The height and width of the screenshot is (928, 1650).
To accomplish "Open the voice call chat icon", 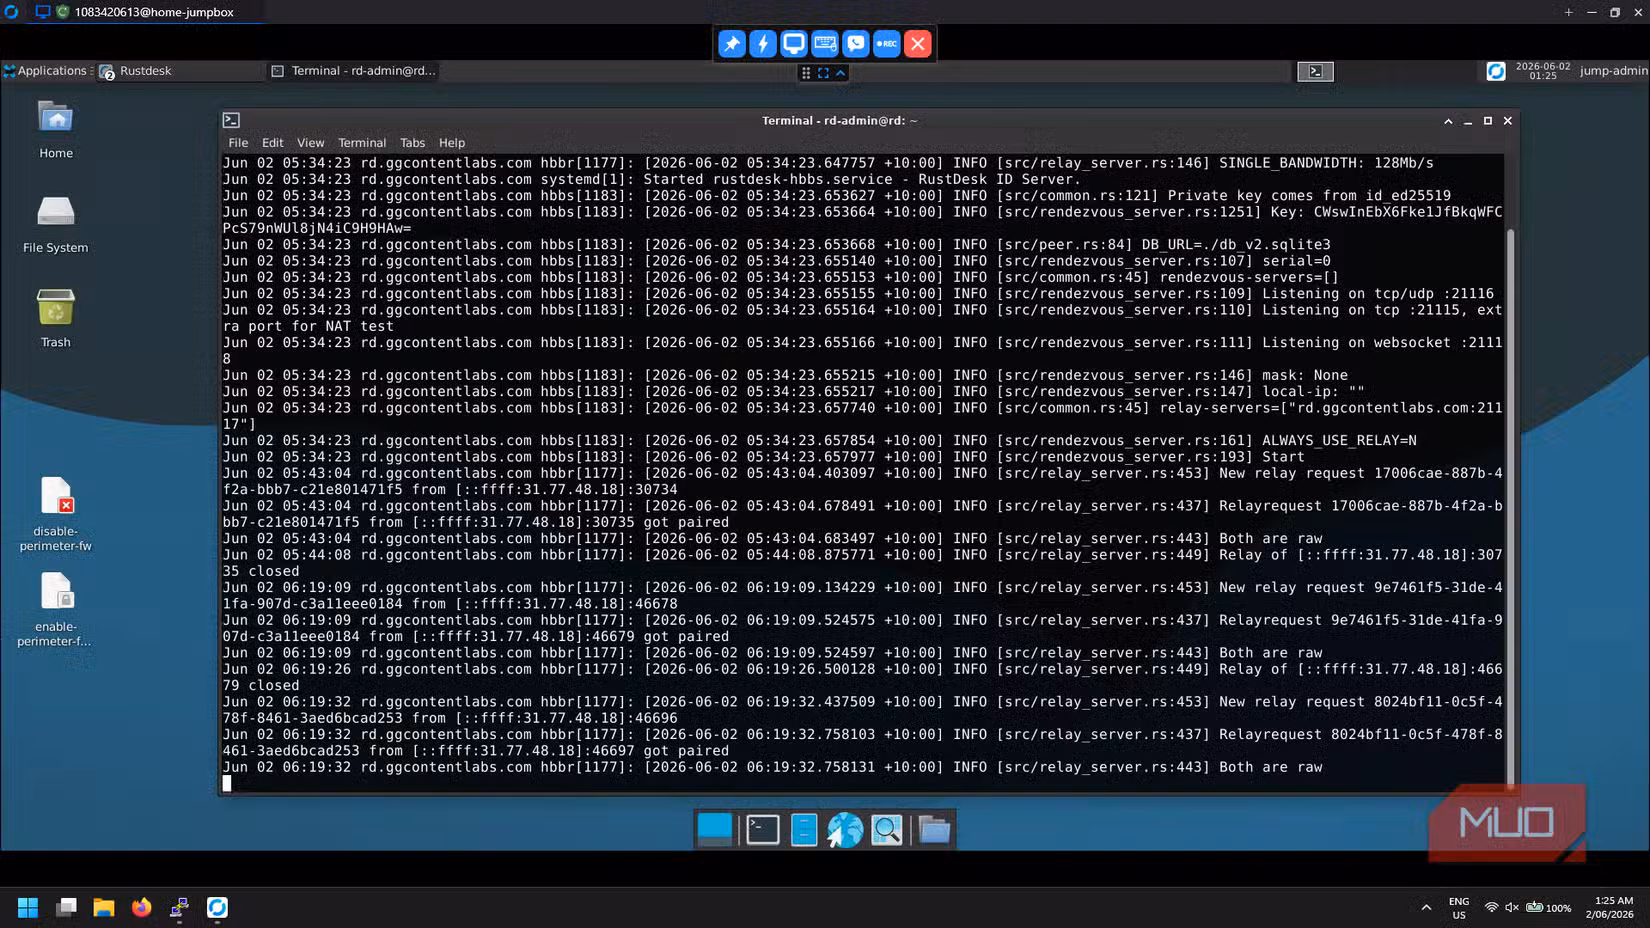I will [x=856, y=44].
